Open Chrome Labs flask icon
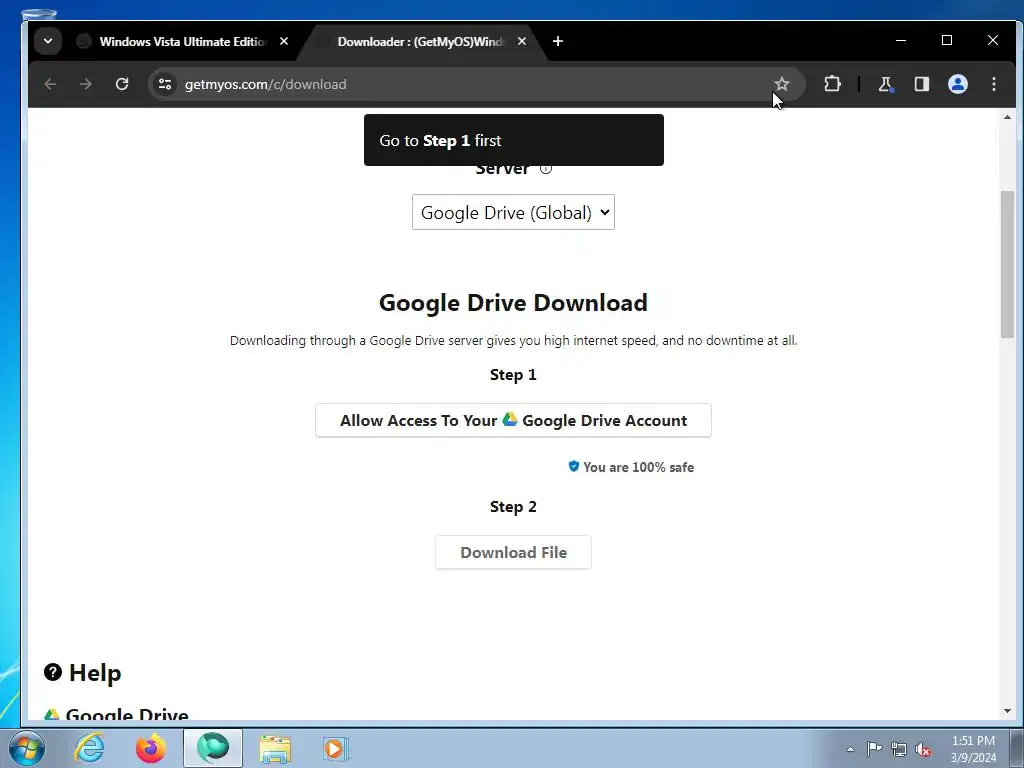This screenshot has height=768, width=1024. 886,84
